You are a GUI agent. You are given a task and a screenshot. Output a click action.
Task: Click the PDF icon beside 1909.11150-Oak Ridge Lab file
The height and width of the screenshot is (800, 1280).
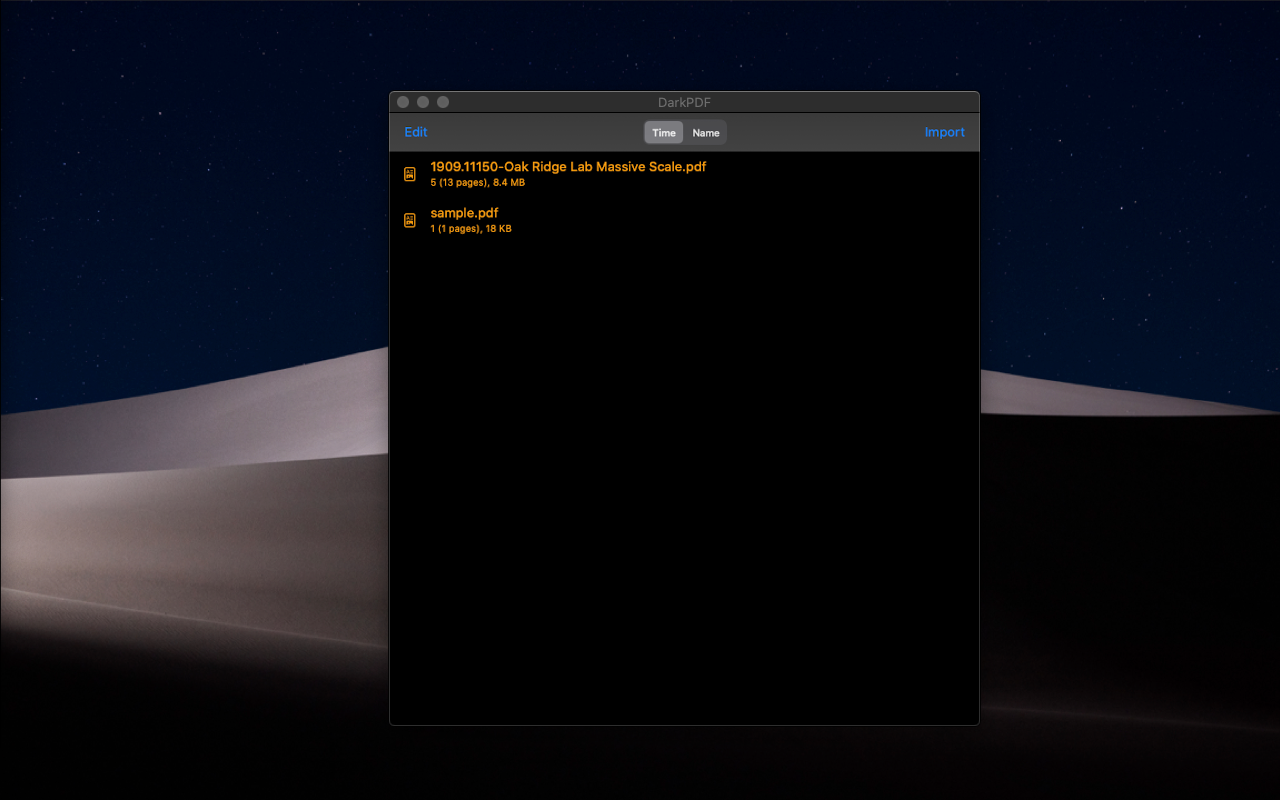pos(409,174)
